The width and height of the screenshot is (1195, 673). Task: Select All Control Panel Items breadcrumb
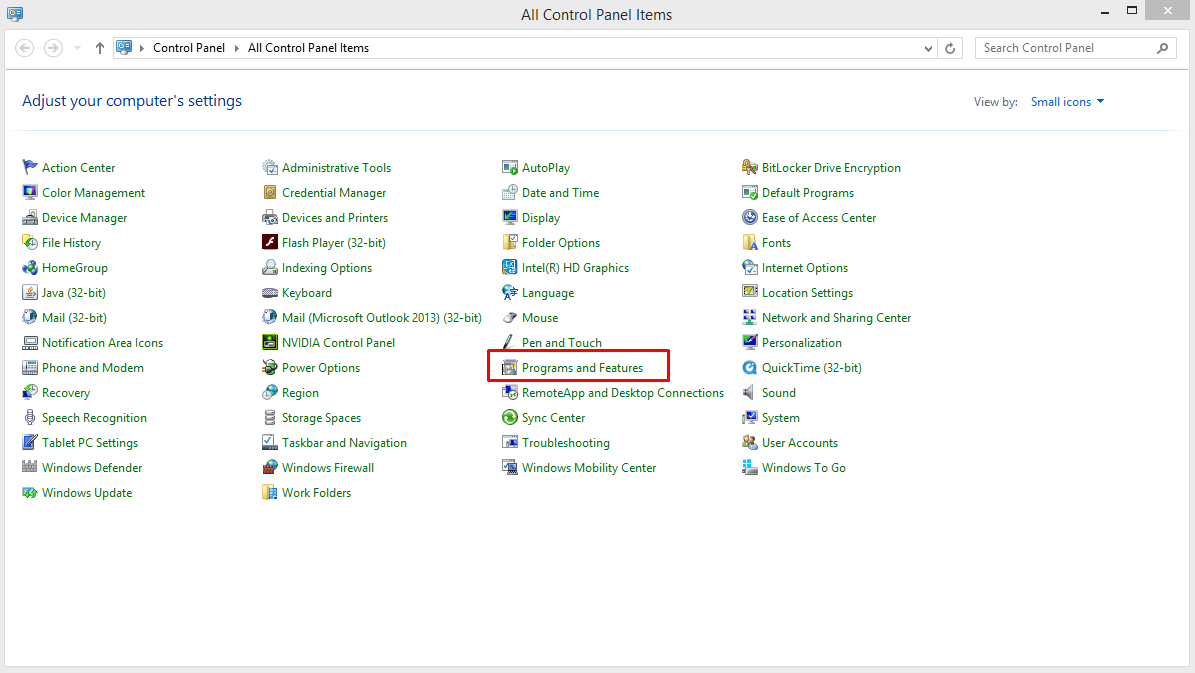pyautogui.click(x=308, y=48)
